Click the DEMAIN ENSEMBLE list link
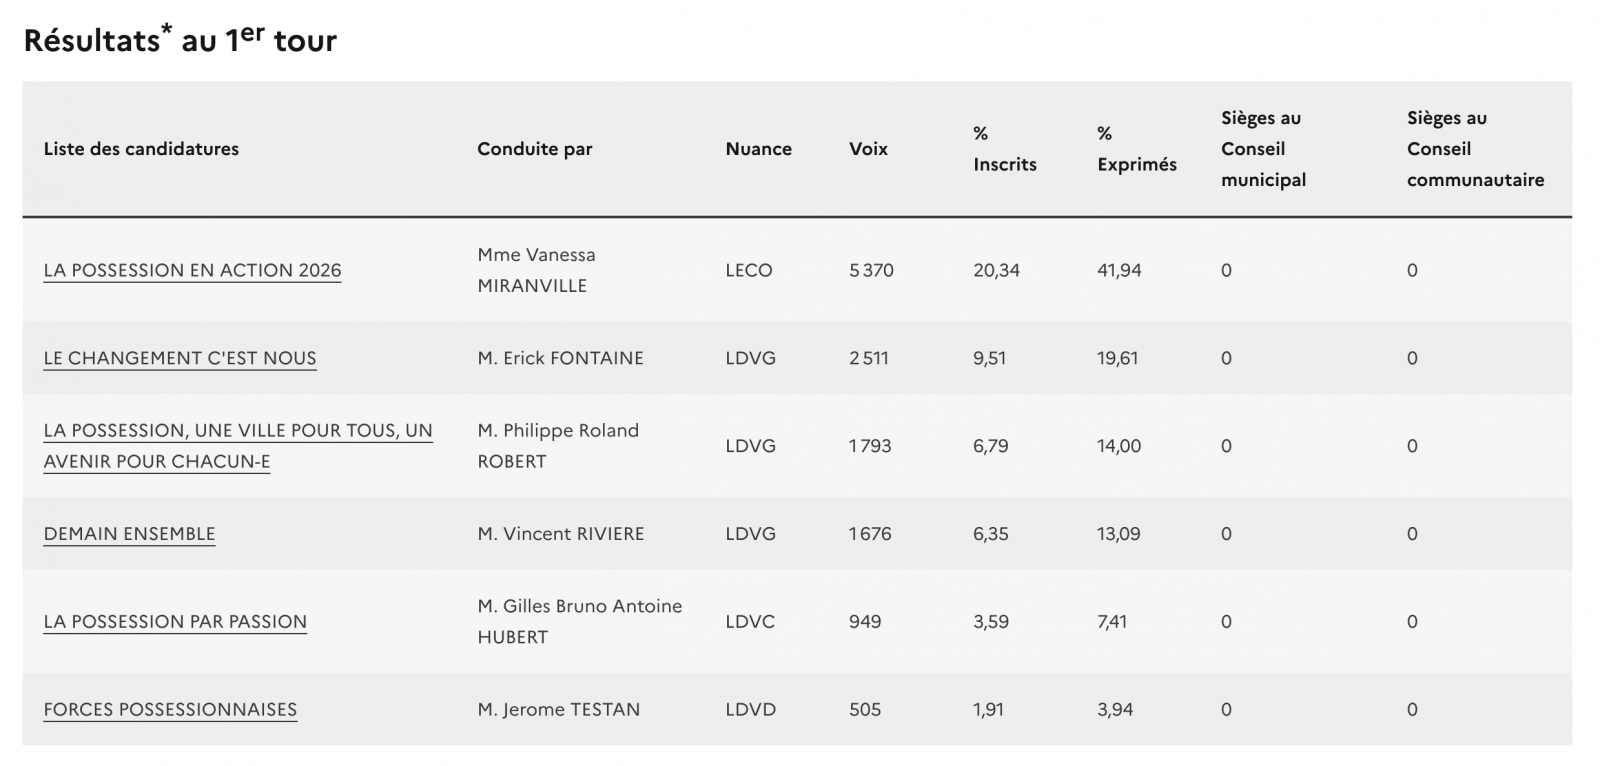This screenshot has width=1600, height=766. point(129,534)
